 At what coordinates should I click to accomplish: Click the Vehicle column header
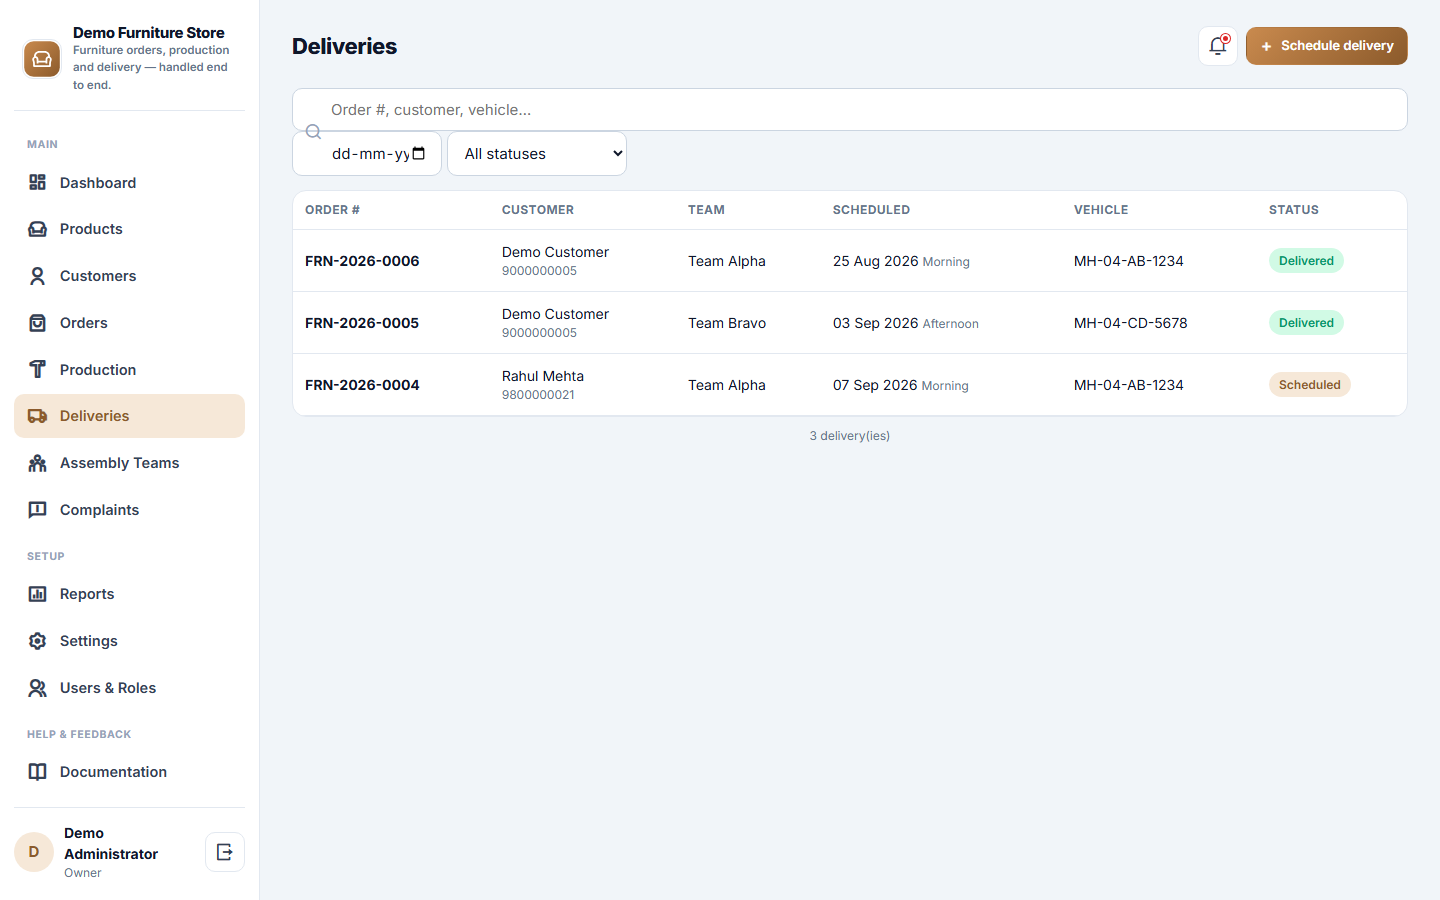1101,210
